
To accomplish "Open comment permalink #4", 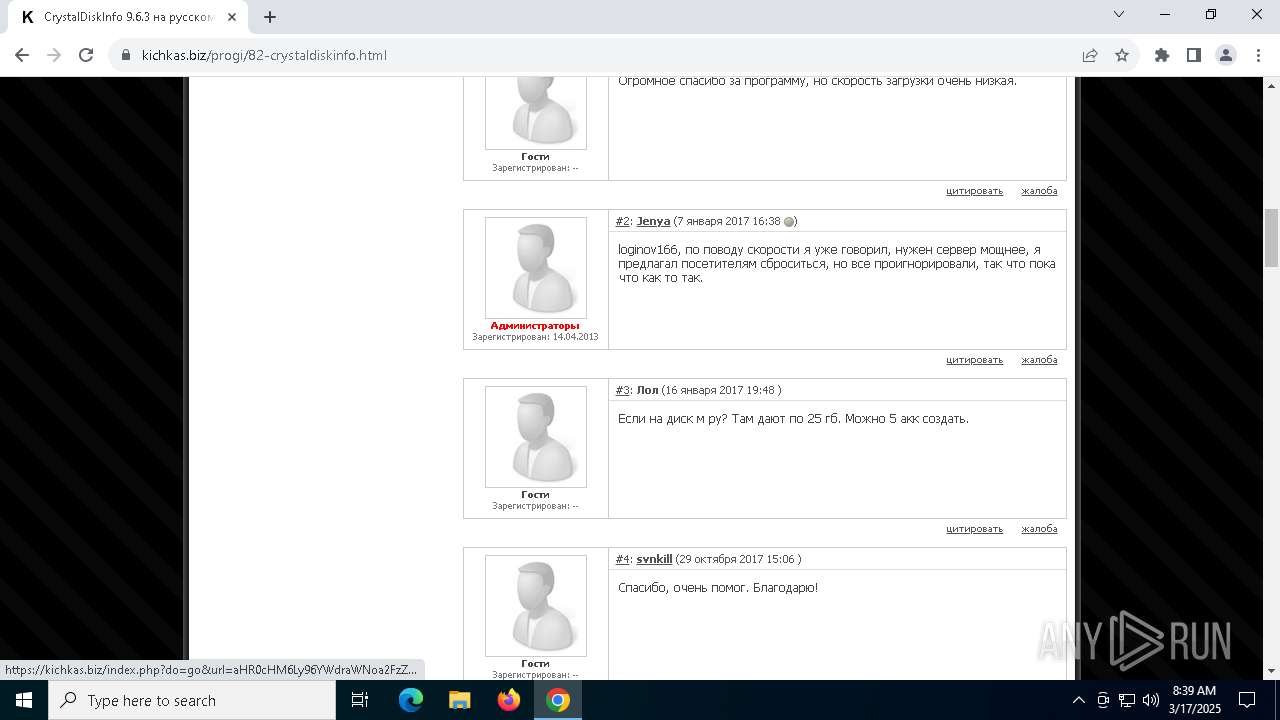I will click(623, 559).
